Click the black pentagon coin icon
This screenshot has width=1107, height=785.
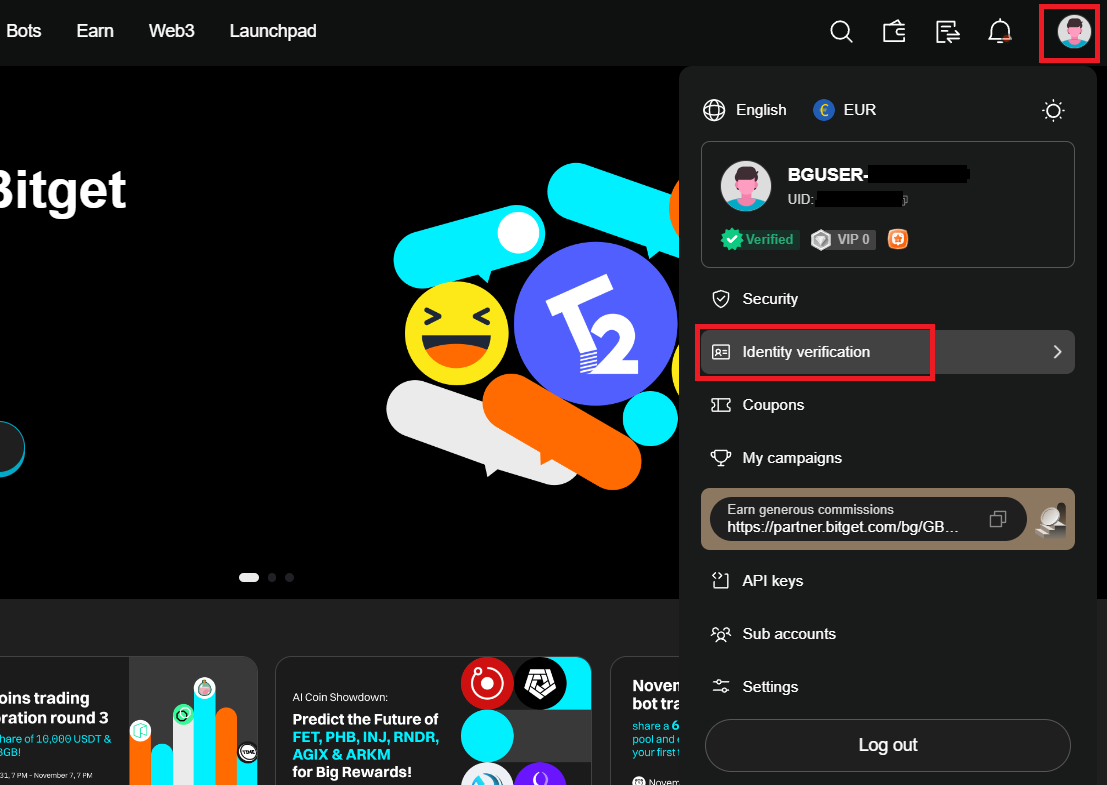[x=540, y=683]
